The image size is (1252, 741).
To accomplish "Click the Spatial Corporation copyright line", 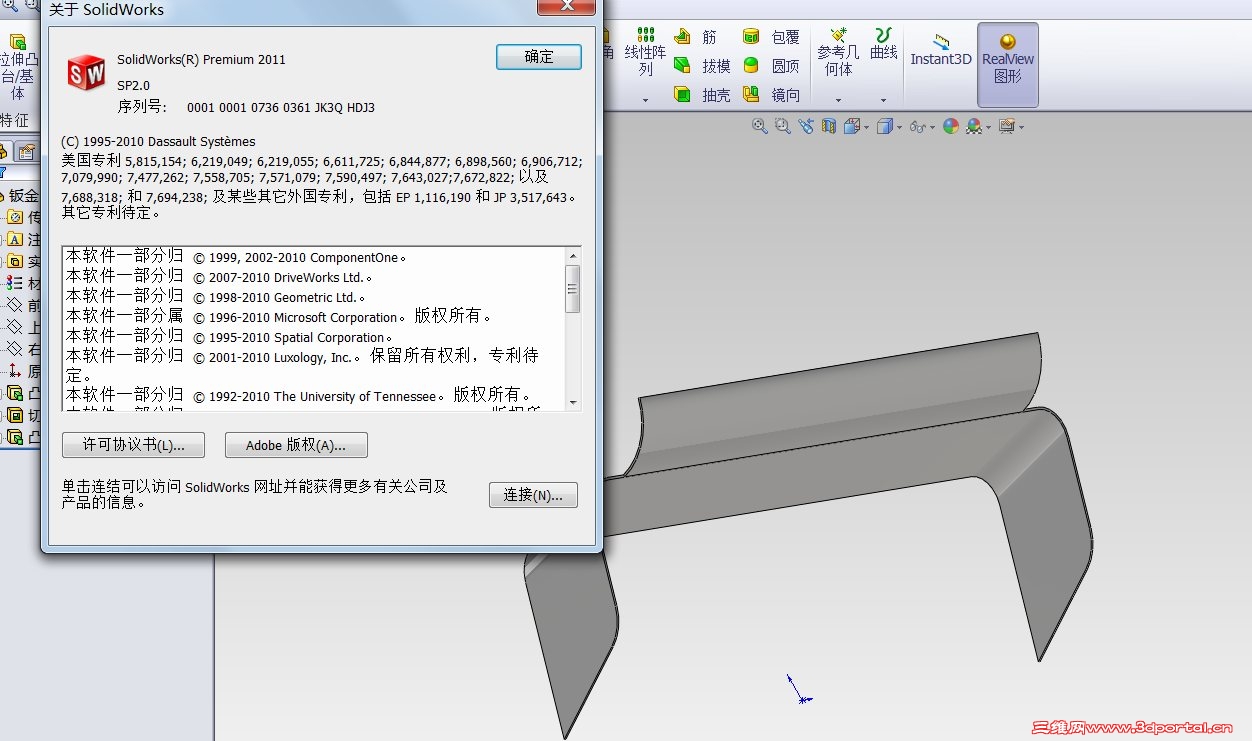I will [229, 337].
